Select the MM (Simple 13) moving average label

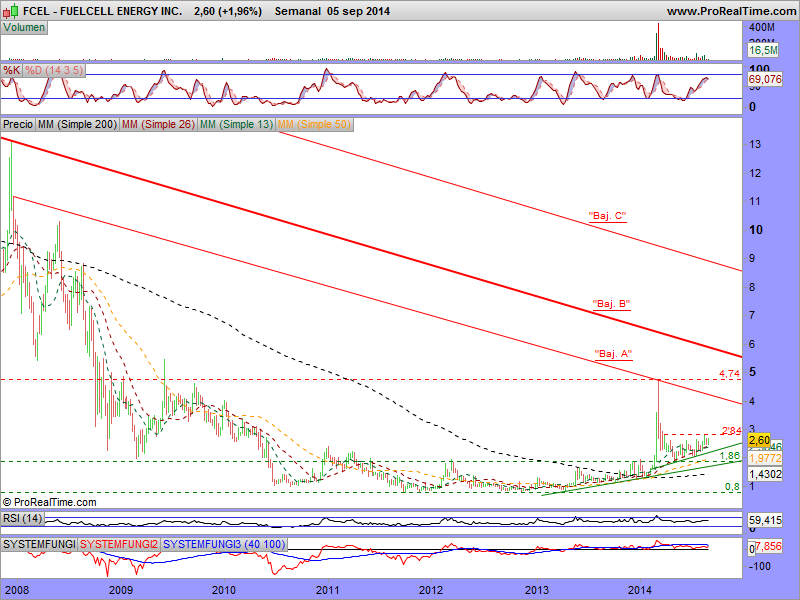pyautogui.click(x=236, y=124)
